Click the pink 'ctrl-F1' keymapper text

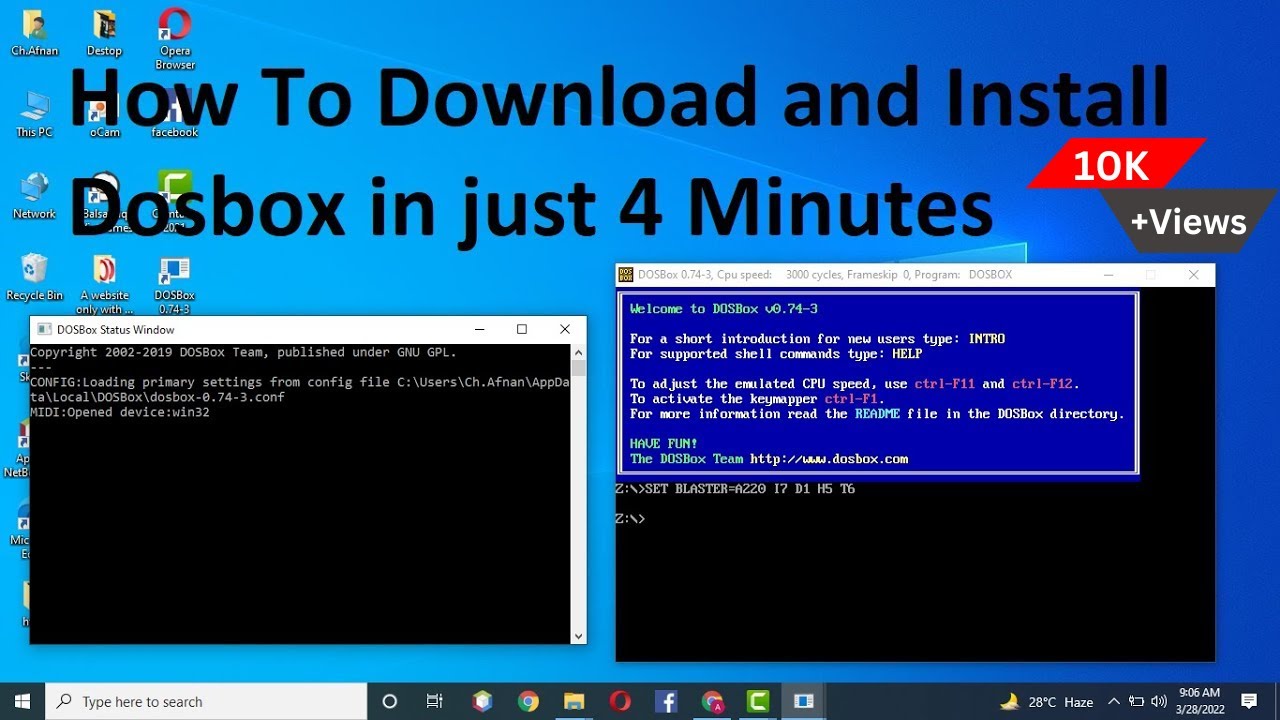click(x=851, y=399)
